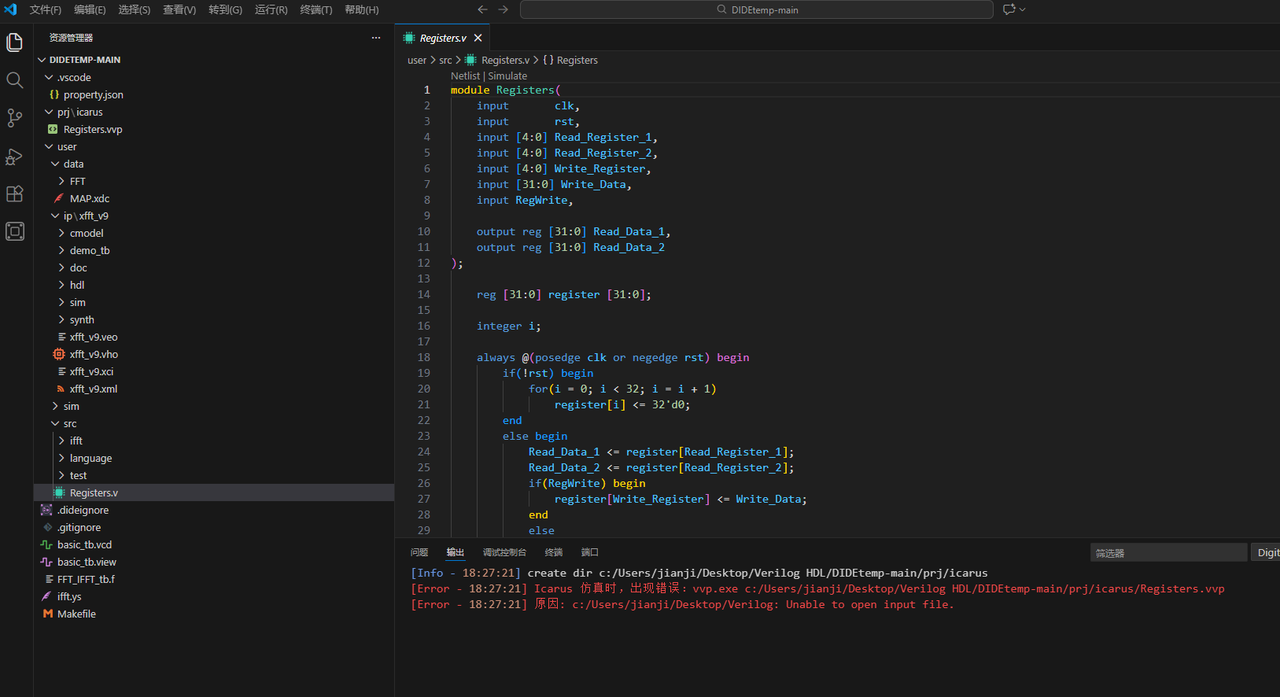Open Run and Debug view icon
The image size is (1280, 697).
coord(15,156)
